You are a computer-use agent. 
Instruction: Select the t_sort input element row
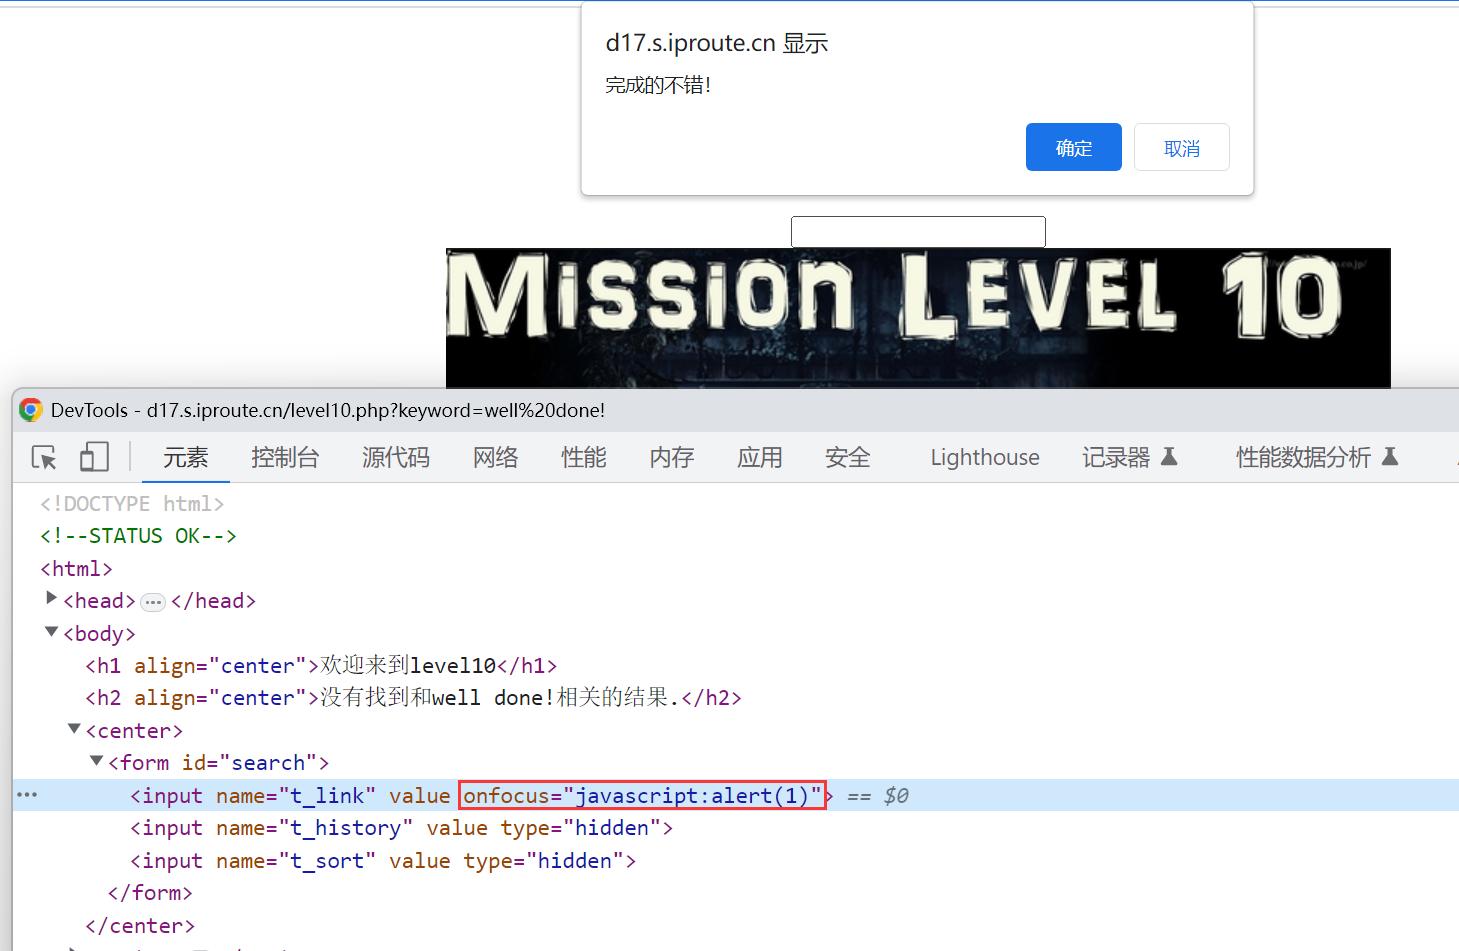(382, 861)
